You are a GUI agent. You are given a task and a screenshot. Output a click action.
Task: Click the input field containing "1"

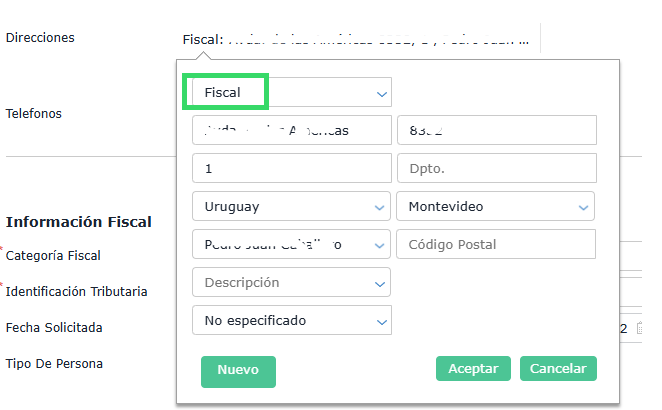point(291,168)
